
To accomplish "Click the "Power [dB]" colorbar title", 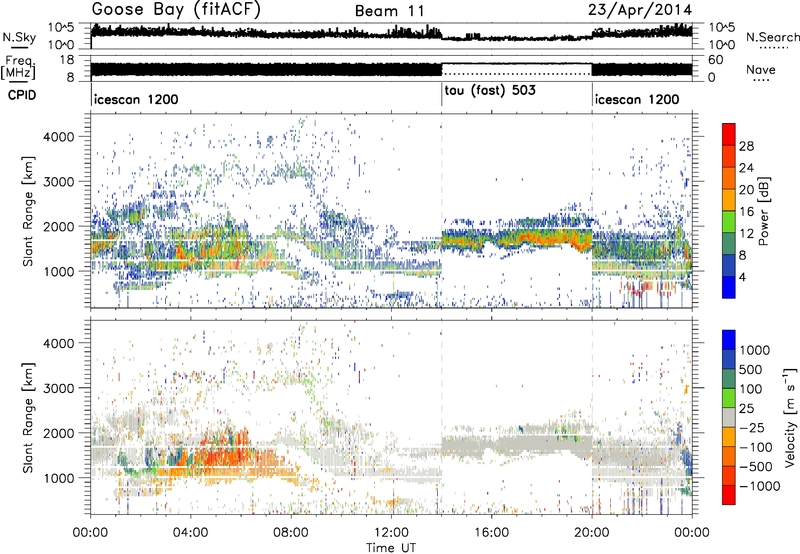I will 763,211.
